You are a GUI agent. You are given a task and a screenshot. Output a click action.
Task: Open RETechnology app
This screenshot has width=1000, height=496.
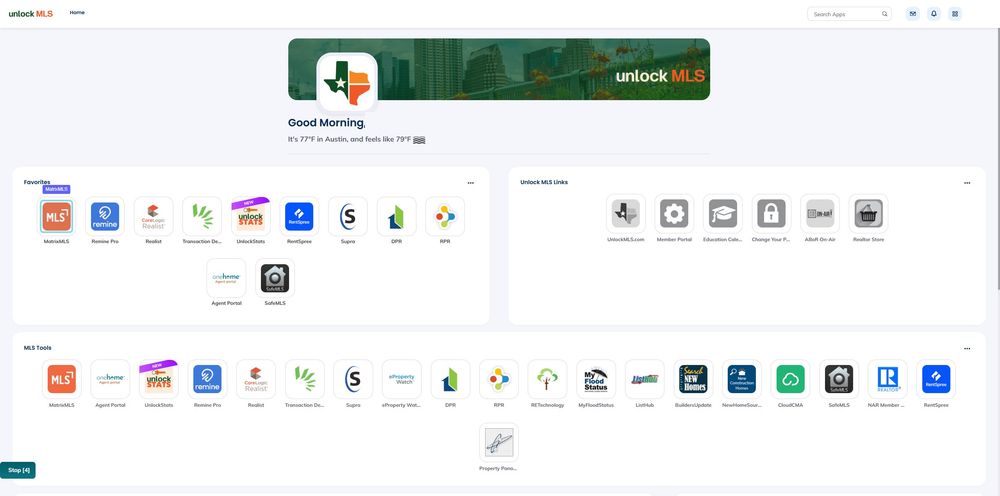pos(547,379)
